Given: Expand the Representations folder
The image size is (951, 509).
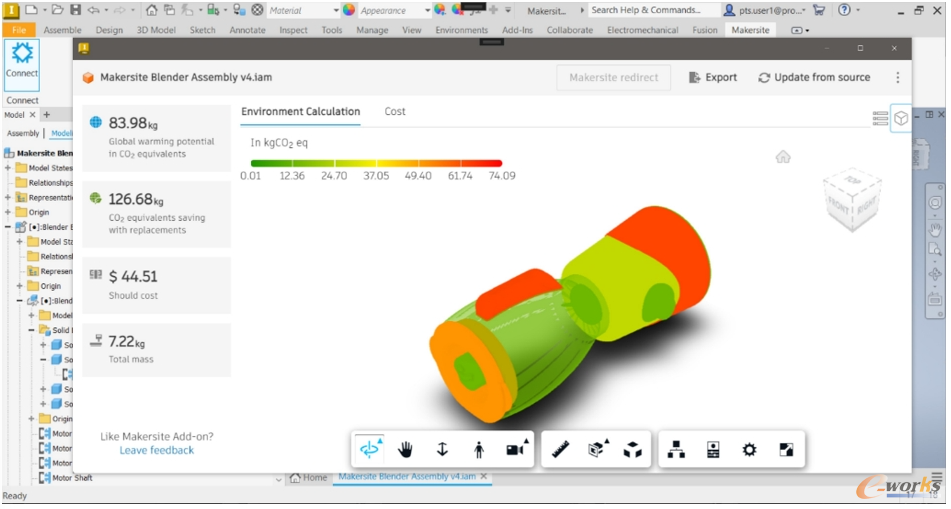Looking at the screenshot, I should (x=8, y=197).
